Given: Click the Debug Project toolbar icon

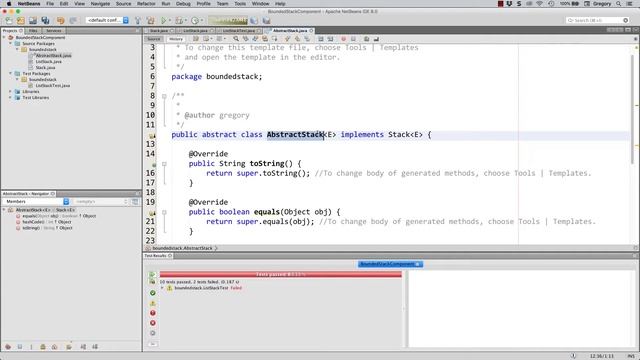Looking at the screenshot, I should (x=178, y=20).
